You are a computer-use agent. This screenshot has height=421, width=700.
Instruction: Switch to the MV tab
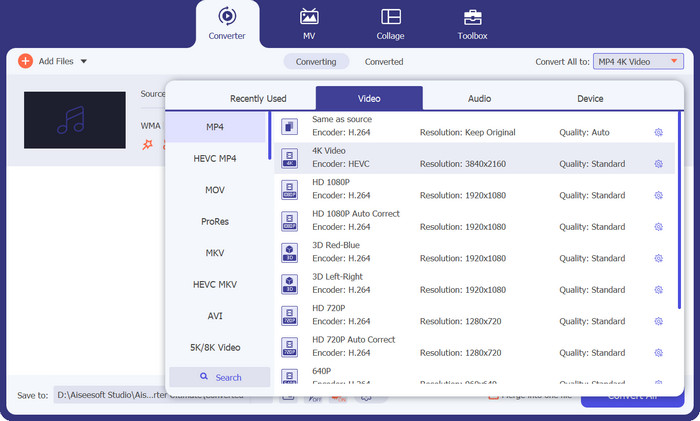309,24
